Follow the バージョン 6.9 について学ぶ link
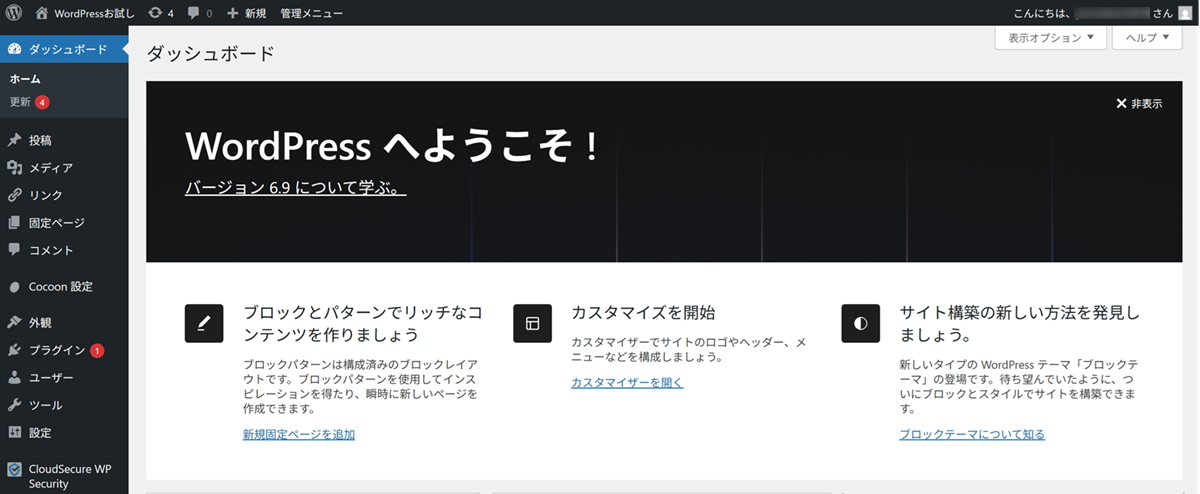This screenshot has height=494, width=1200. tap(295, 188)
